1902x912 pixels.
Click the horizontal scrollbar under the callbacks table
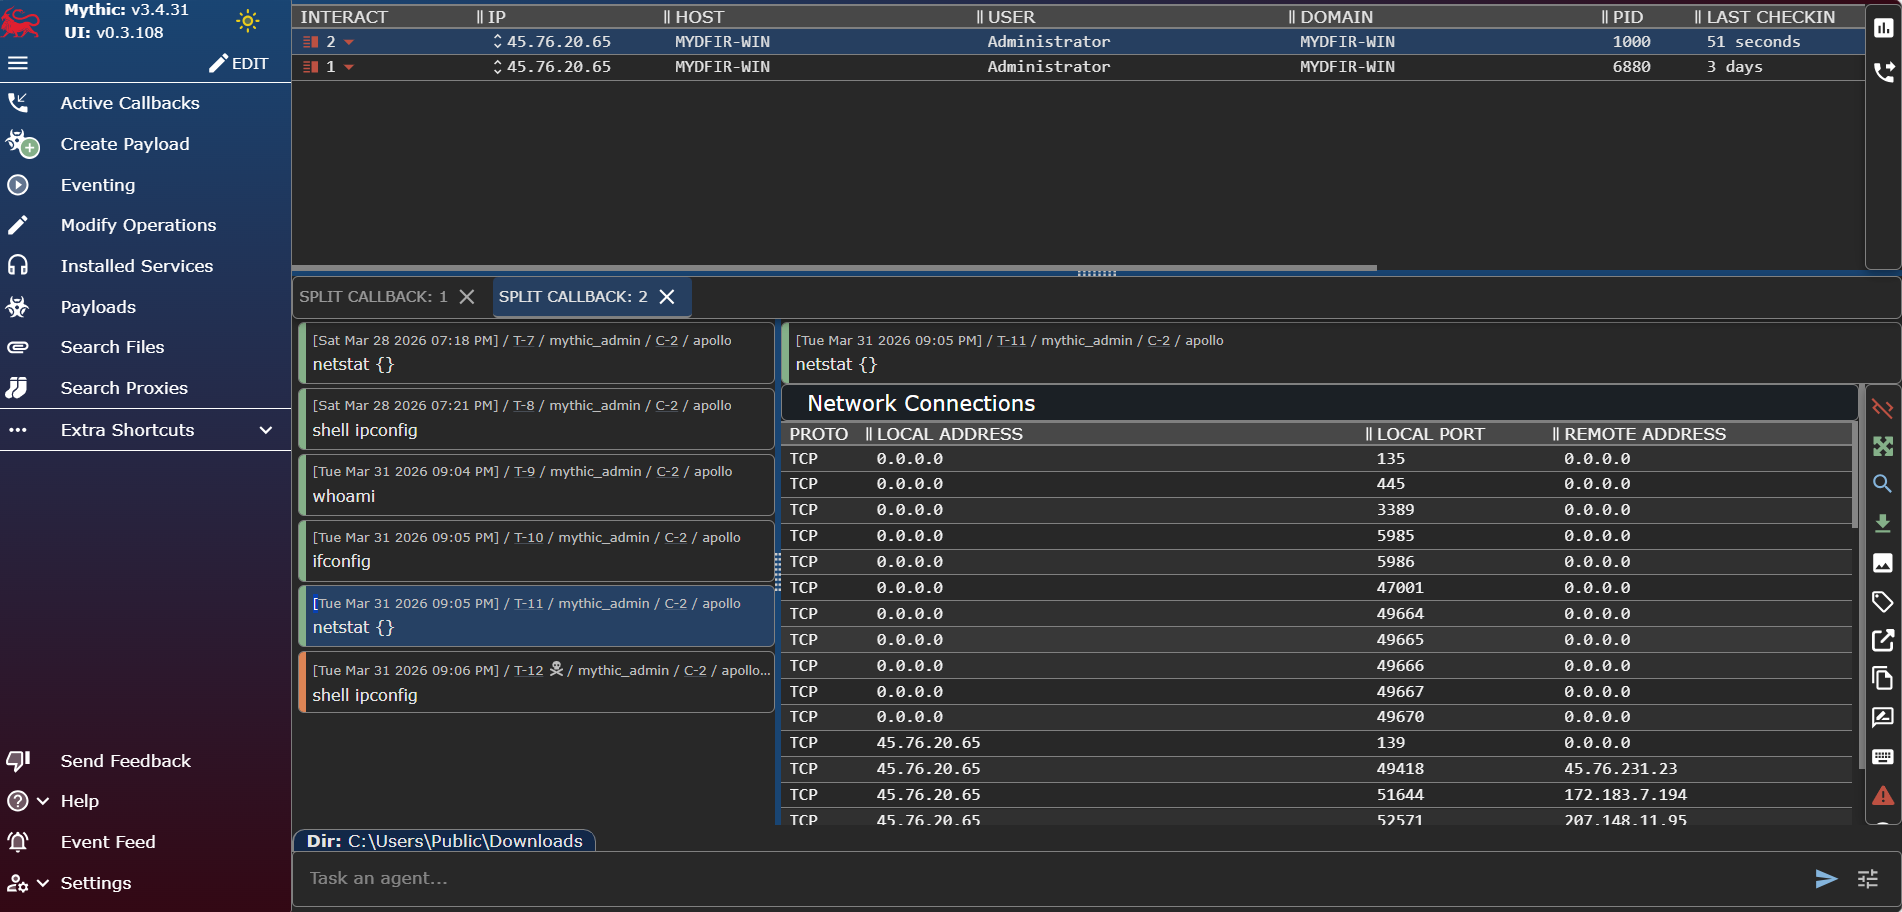[833, 268]
